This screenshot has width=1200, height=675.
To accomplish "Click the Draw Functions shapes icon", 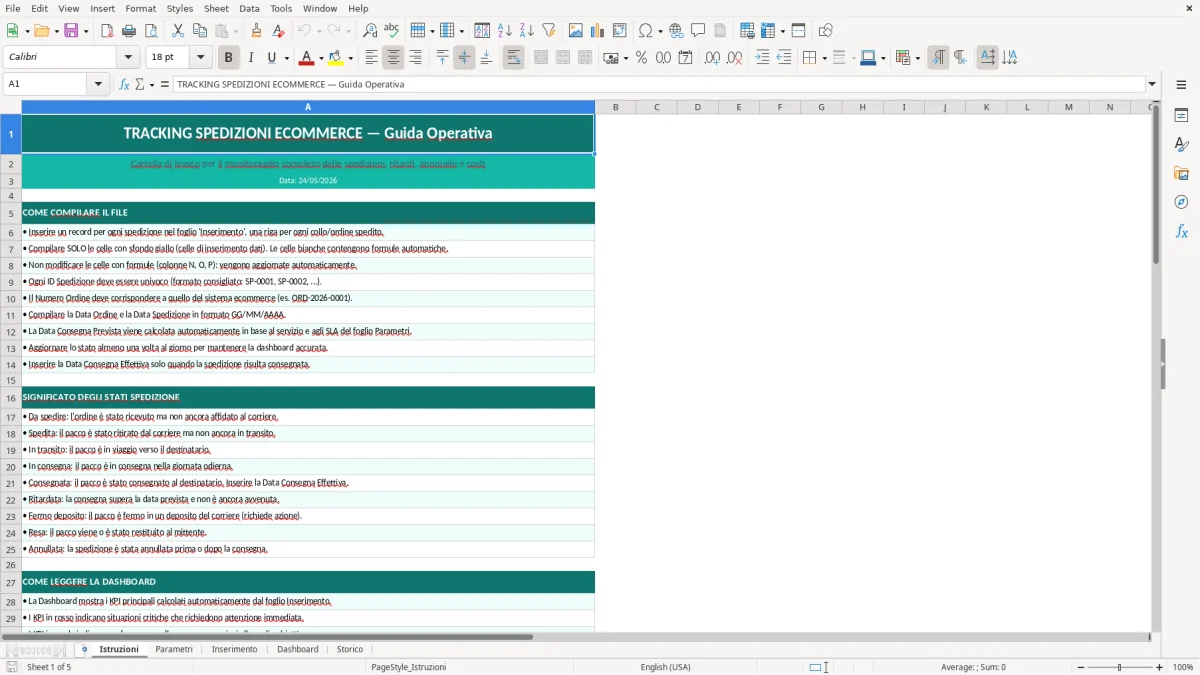I will pyautogui.click(x=826, y=31).
